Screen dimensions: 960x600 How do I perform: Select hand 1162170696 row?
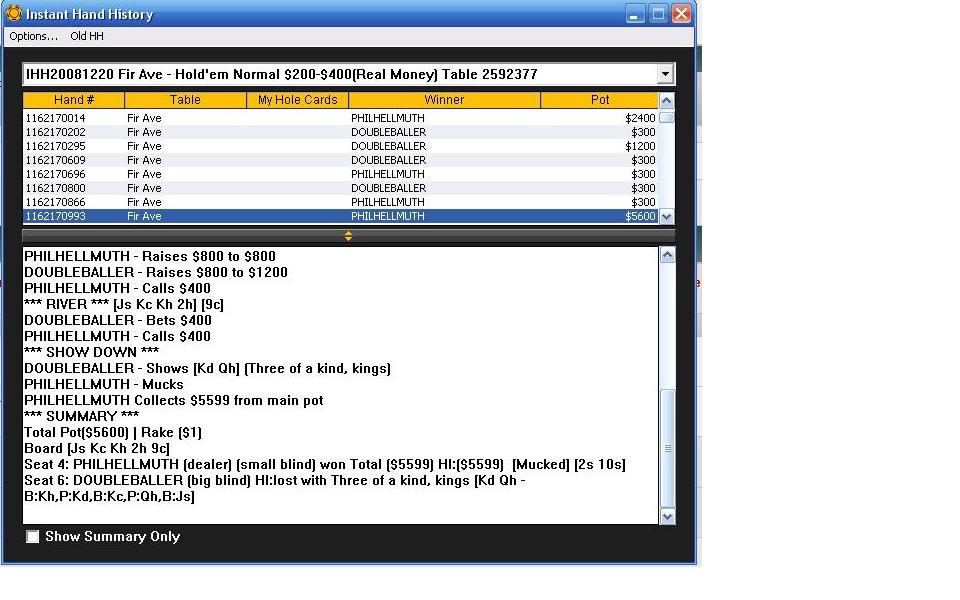click(x=340, y=174)
